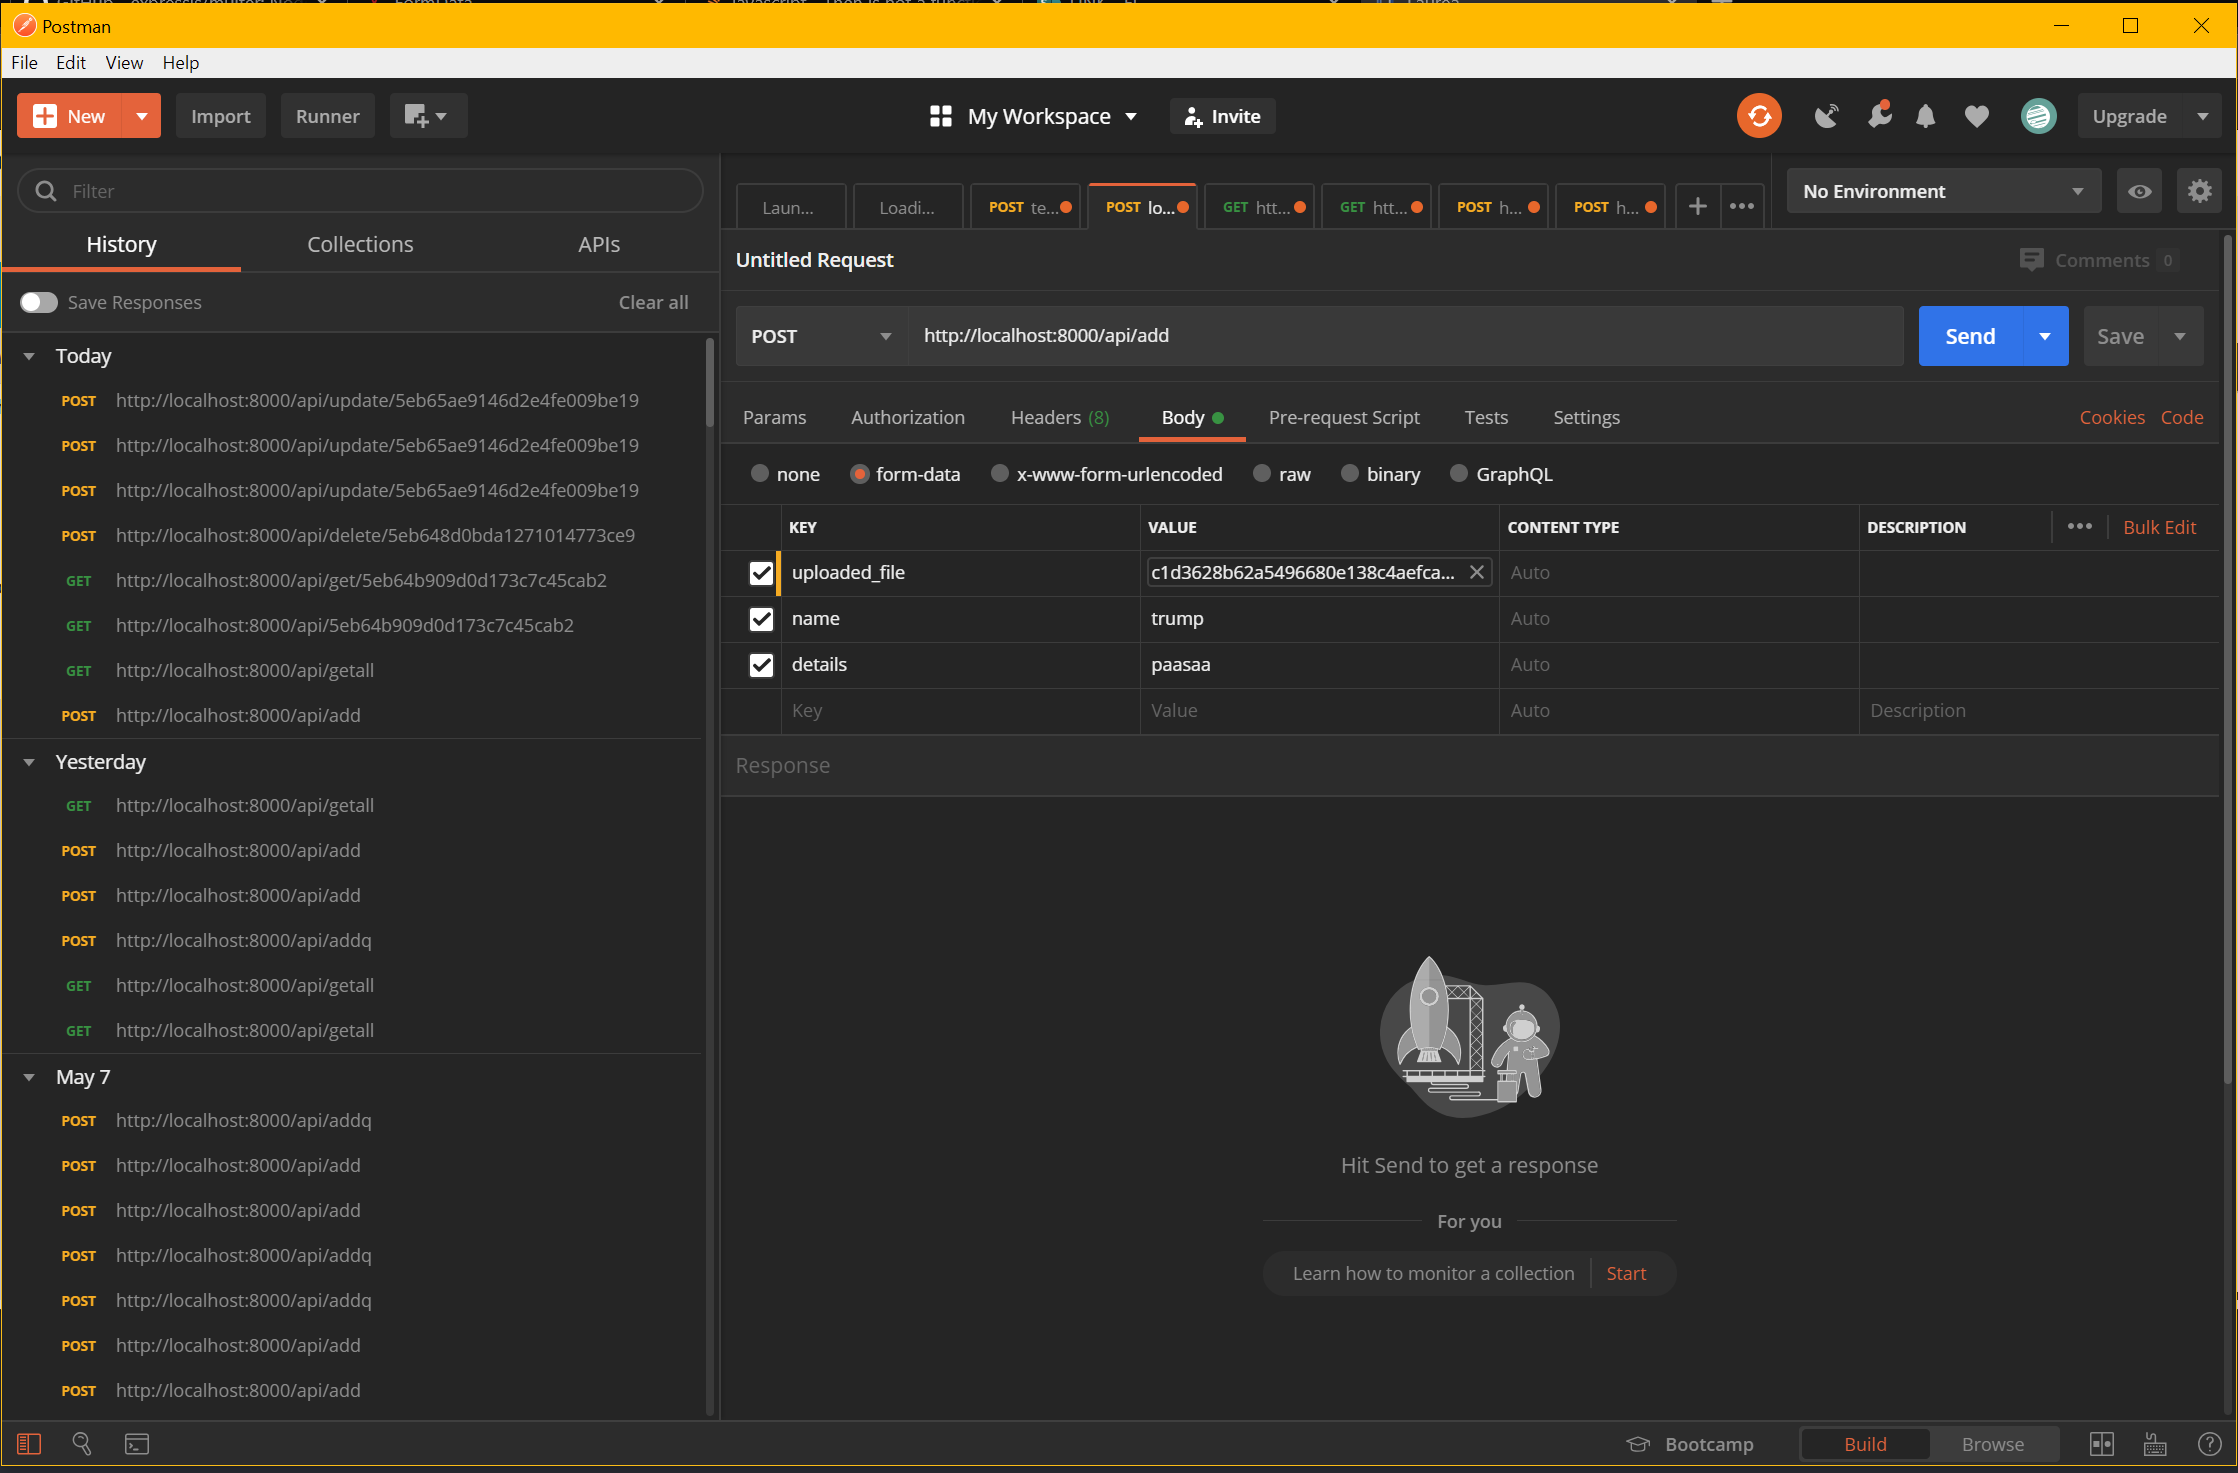Image resolution: width=2238 pixels, height=1473 pixels.
Task: Open the wrench settings icon
Action: click(1878, 116)
